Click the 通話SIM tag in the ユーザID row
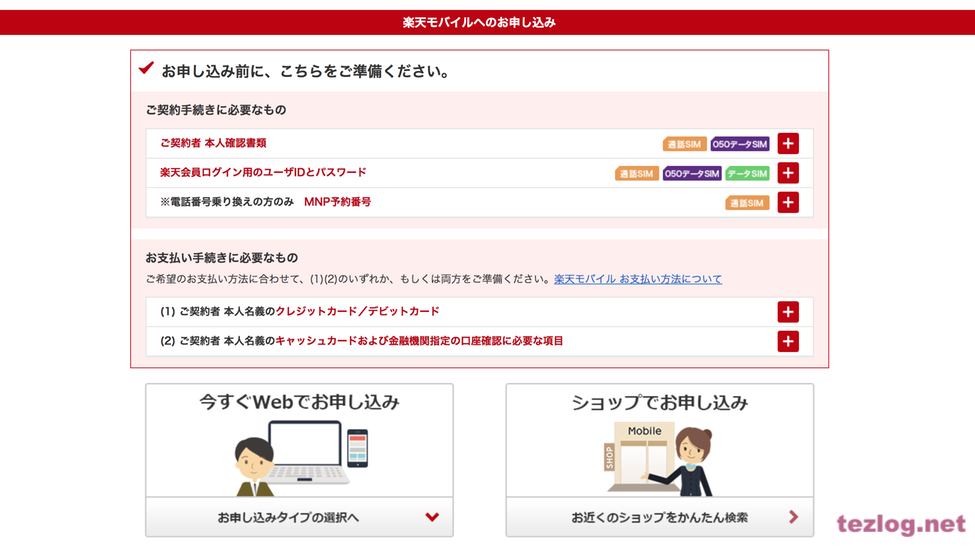The image size is (975, 547). pos(637,173)
